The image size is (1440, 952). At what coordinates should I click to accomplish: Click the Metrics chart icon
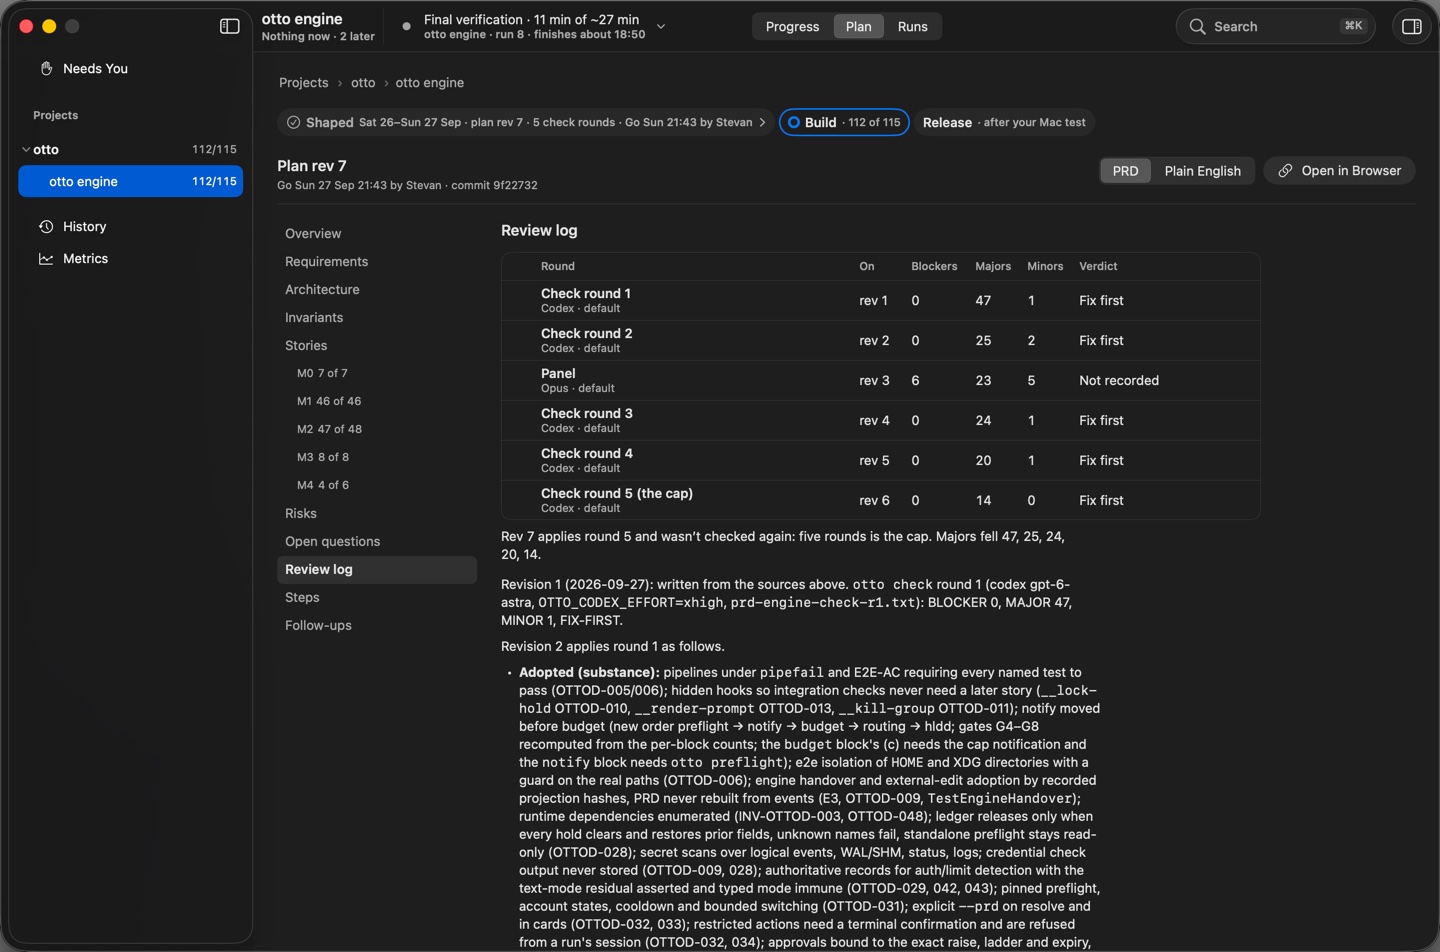(46, 259)
